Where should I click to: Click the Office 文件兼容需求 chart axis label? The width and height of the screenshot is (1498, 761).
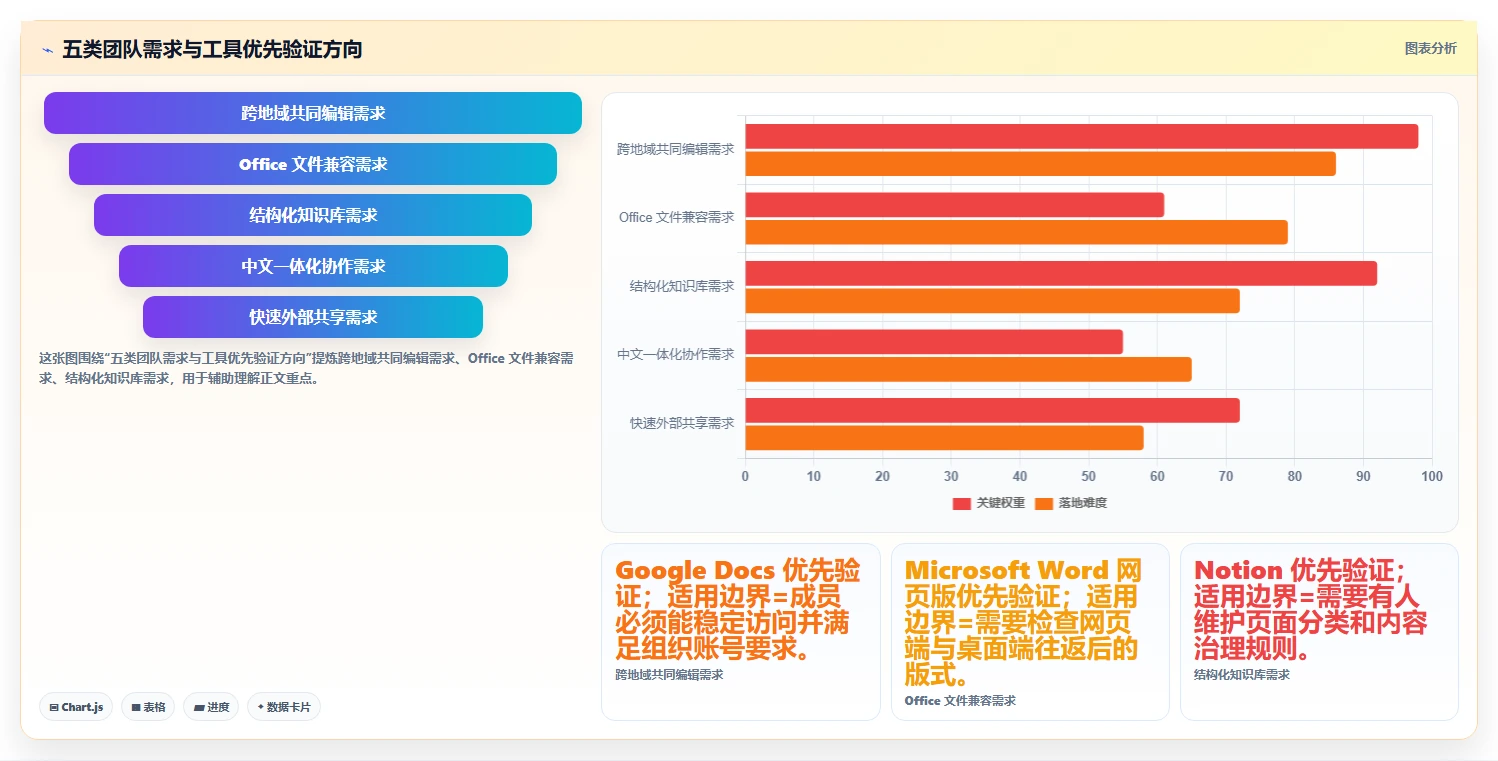coord(676,217)
